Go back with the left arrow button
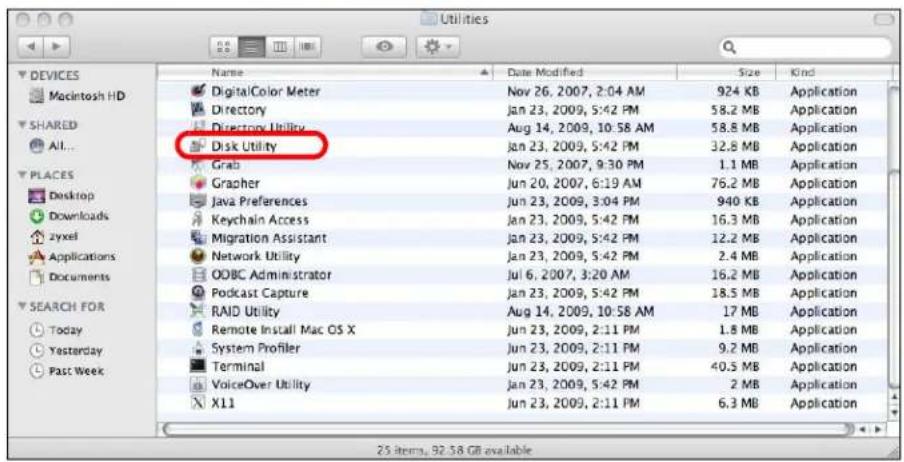 coord(32,47)
